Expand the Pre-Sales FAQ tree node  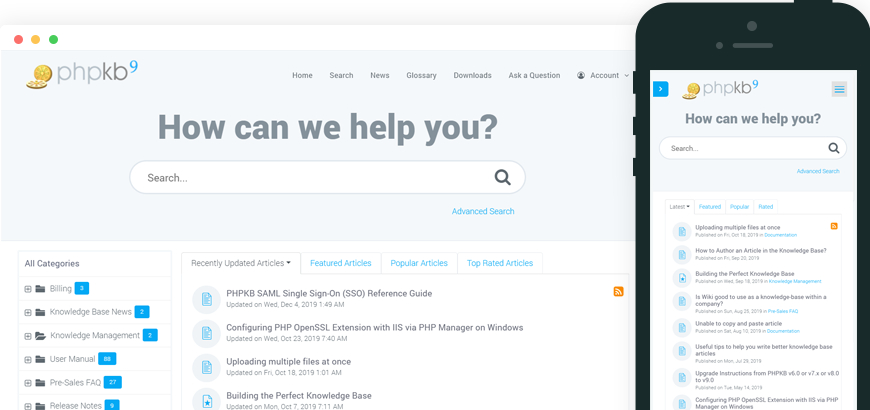(x=28, y=383)
